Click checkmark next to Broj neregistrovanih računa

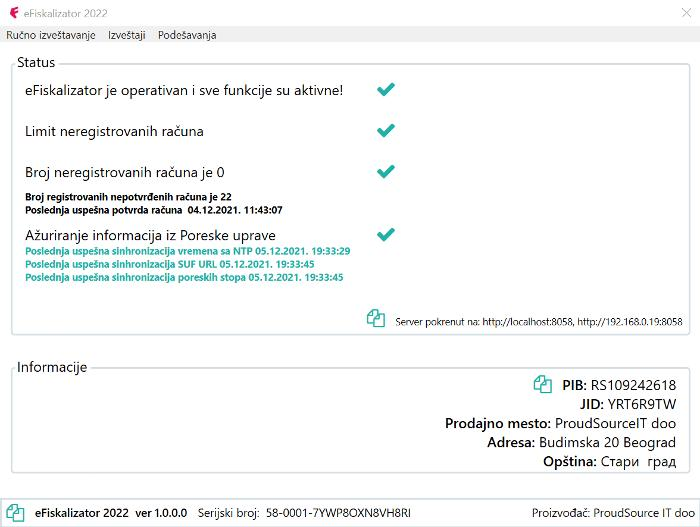(x=386, y=171)
